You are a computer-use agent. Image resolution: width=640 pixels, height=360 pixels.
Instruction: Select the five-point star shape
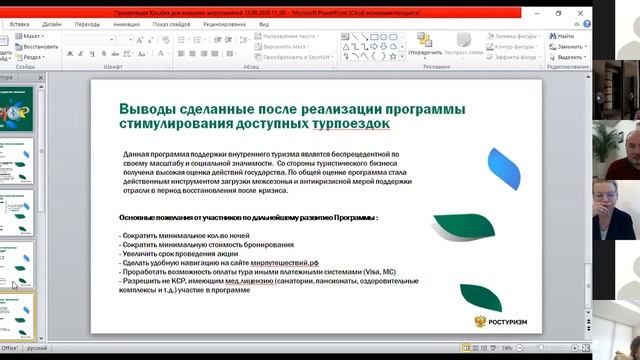[393, 57]
